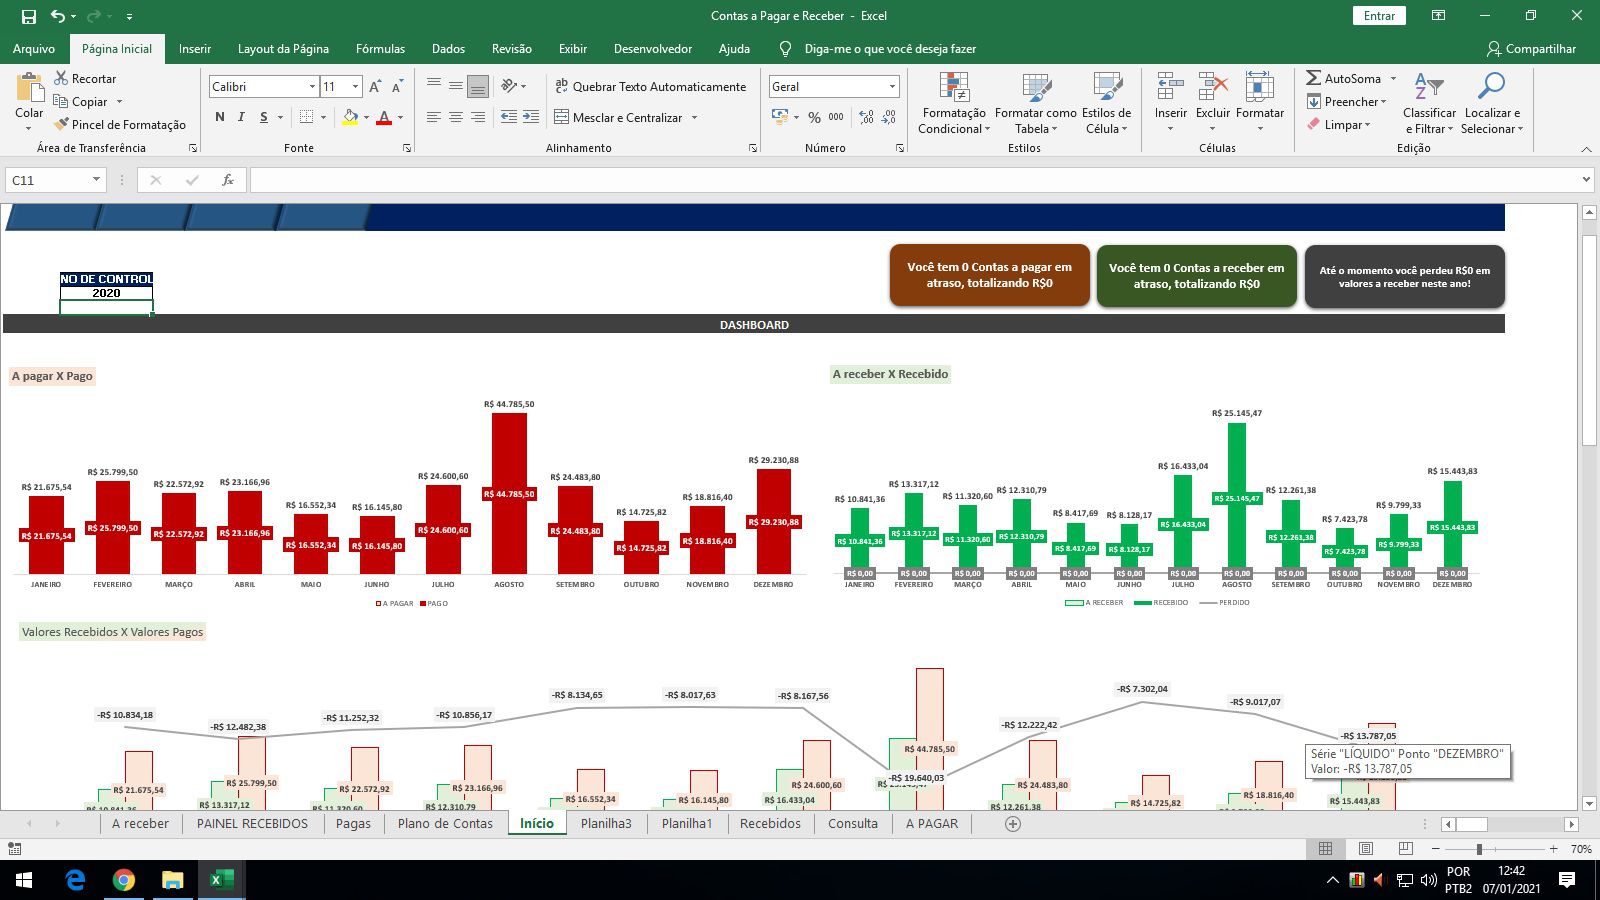Click the zoom slider handle
Viewport: 1600px width, 900px height.
pyautogui.click(x=1479, y=849)
